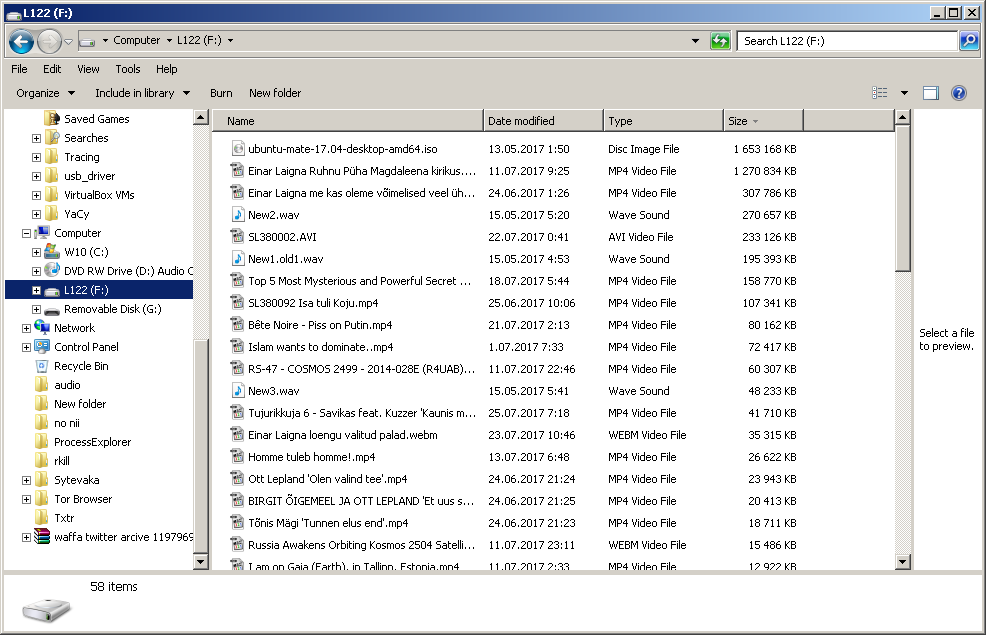This screenshot has width=986, height=635.
Task: Click the green Refresh button in address bar
Action: pyautogui.click(x=720, y=41)
